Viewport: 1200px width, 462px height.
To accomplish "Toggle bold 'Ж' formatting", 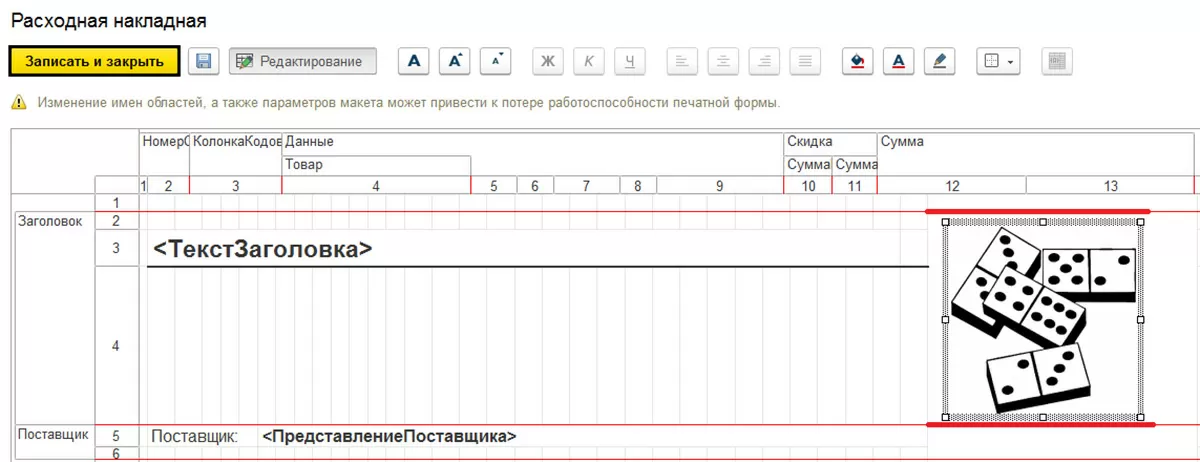I will (547, 61).
